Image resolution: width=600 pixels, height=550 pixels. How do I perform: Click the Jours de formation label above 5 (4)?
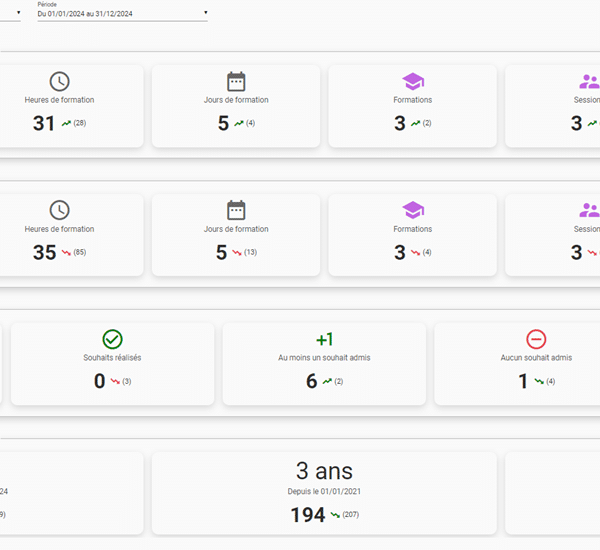(x=236, y=100)
